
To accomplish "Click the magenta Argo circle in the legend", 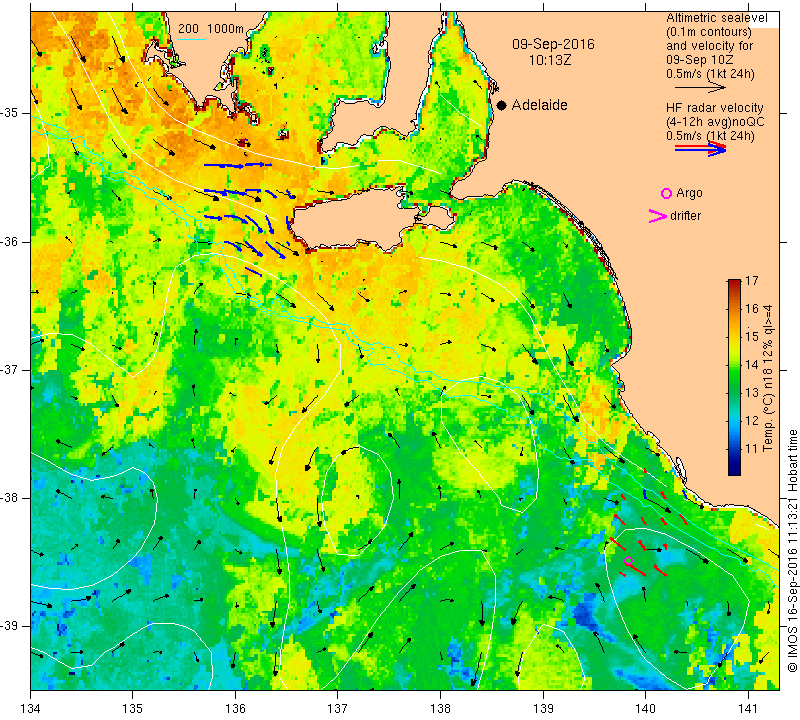I will click(666, 193).
